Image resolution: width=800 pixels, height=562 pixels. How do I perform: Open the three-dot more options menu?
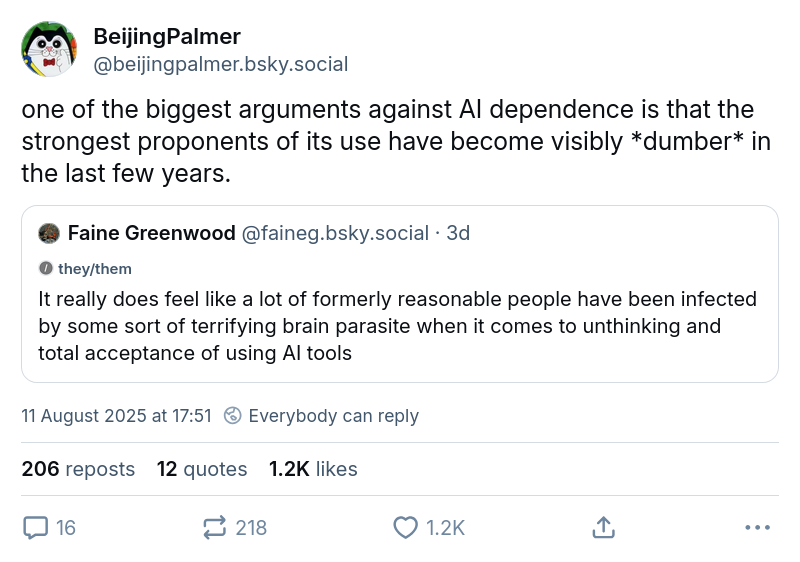(757, 527)
